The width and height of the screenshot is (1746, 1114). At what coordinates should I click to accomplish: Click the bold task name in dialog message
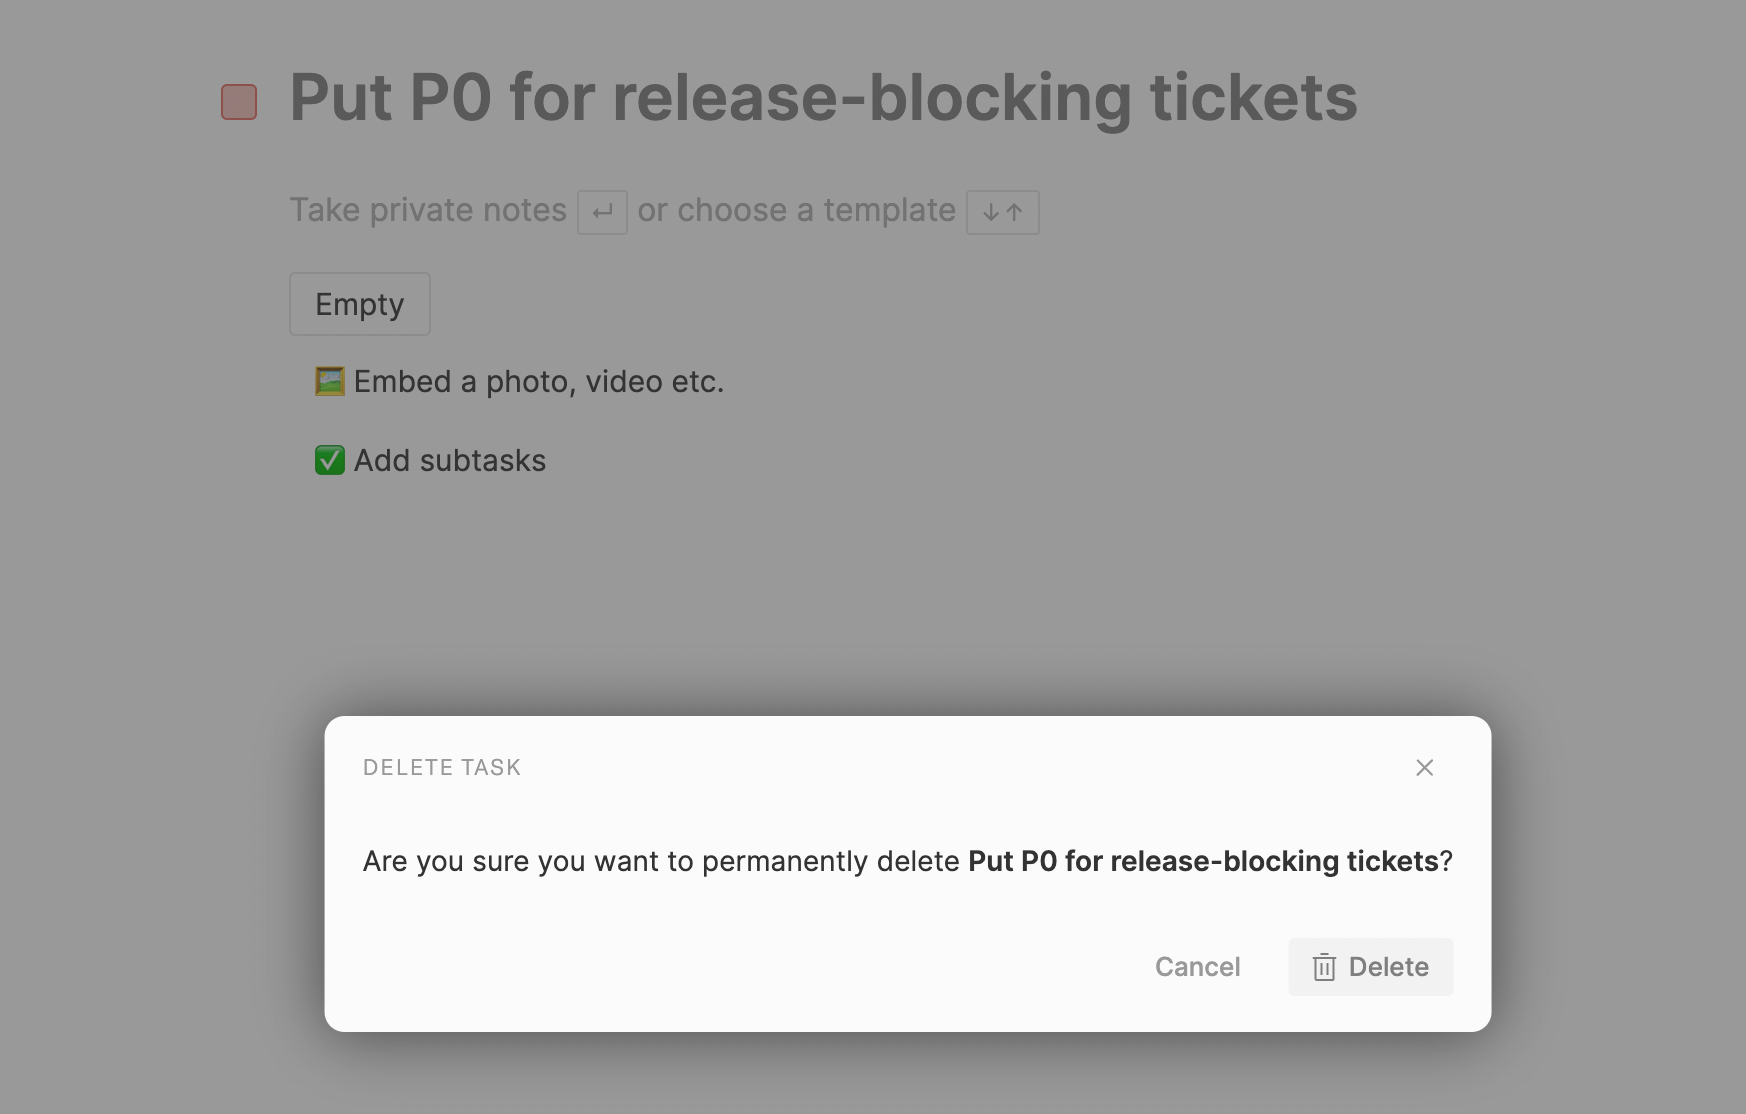click(x=1203, y=861)
